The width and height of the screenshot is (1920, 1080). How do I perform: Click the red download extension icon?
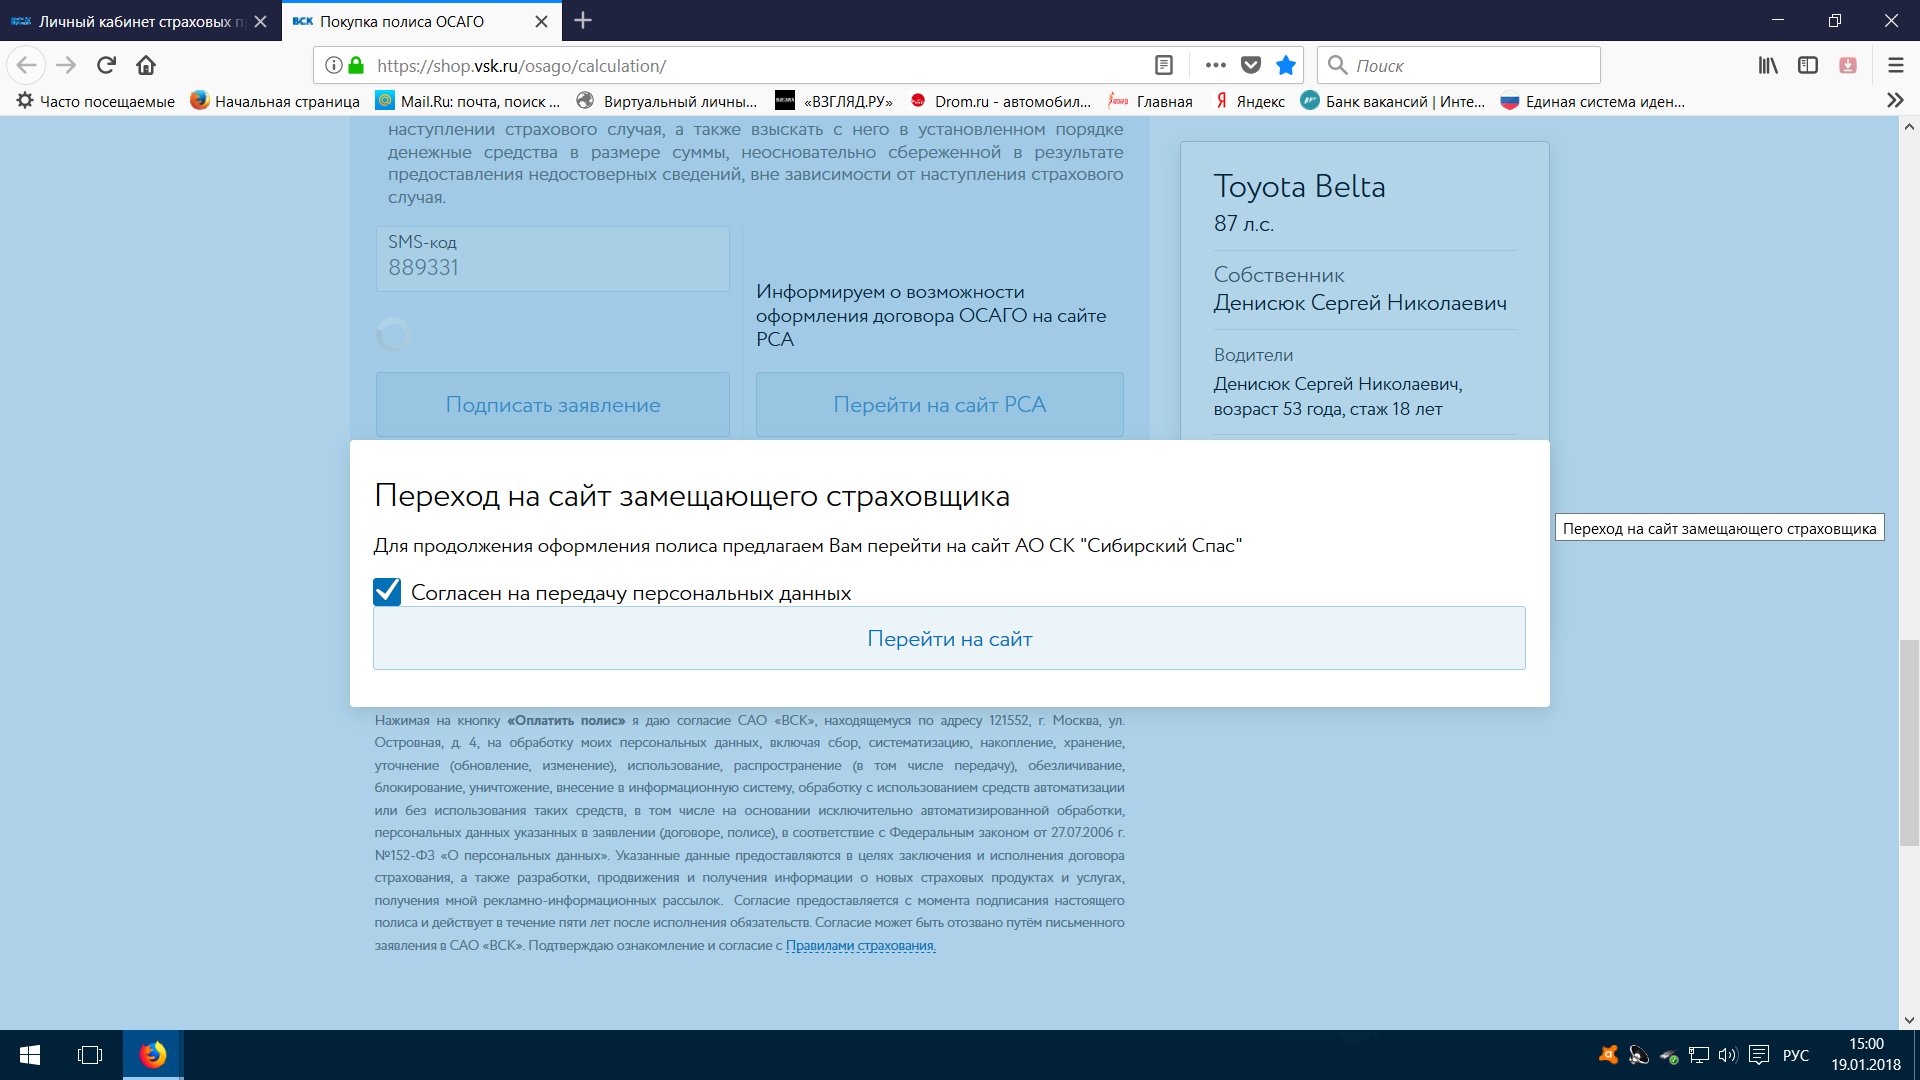1848,66
